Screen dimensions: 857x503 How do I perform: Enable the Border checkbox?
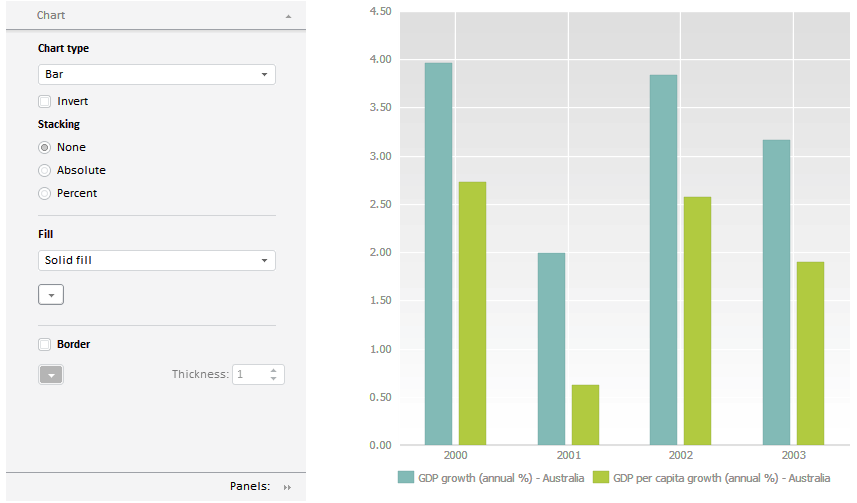(44, 344)
